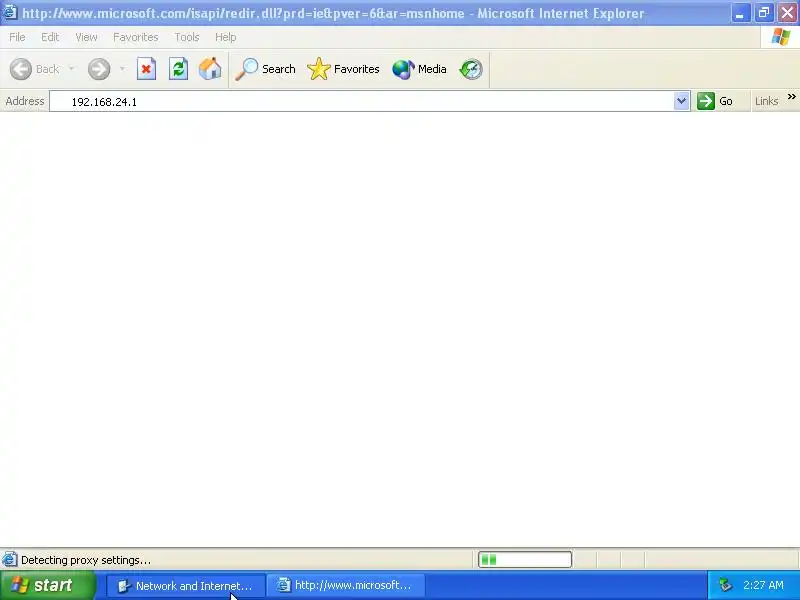Click the IE page icon in title bar
The width and height of the screenshot is (800, 600).
click(x=10, y=11)
